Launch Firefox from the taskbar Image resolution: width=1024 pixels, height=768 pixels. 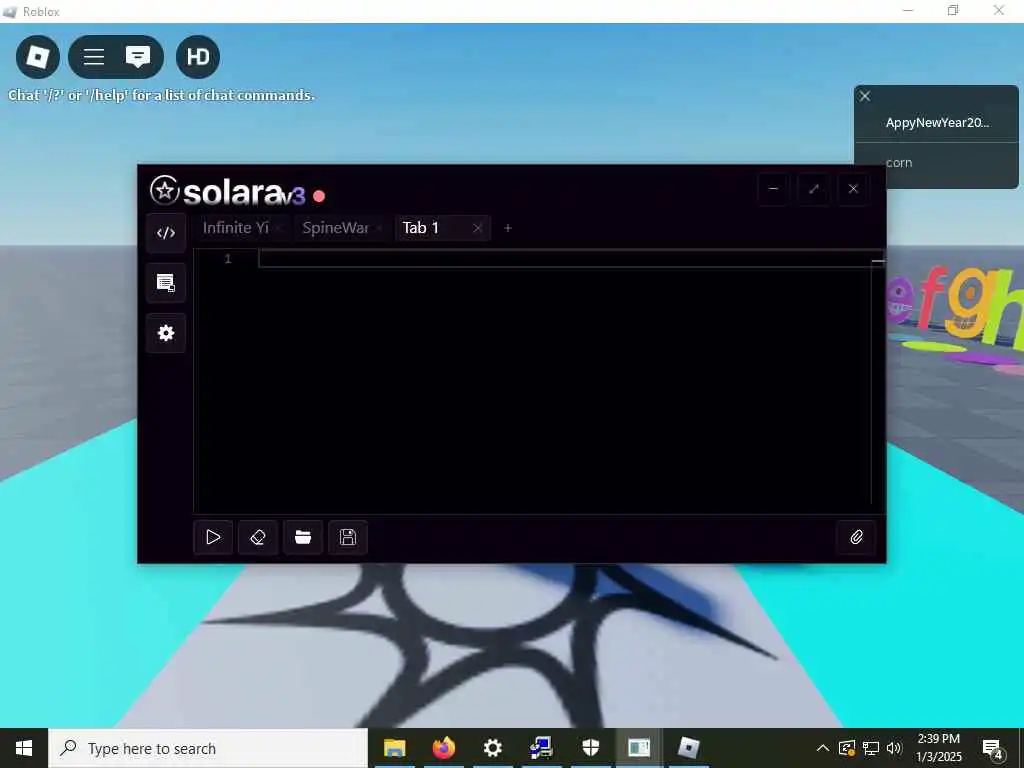pyautogui.click(x=443, y=748)
